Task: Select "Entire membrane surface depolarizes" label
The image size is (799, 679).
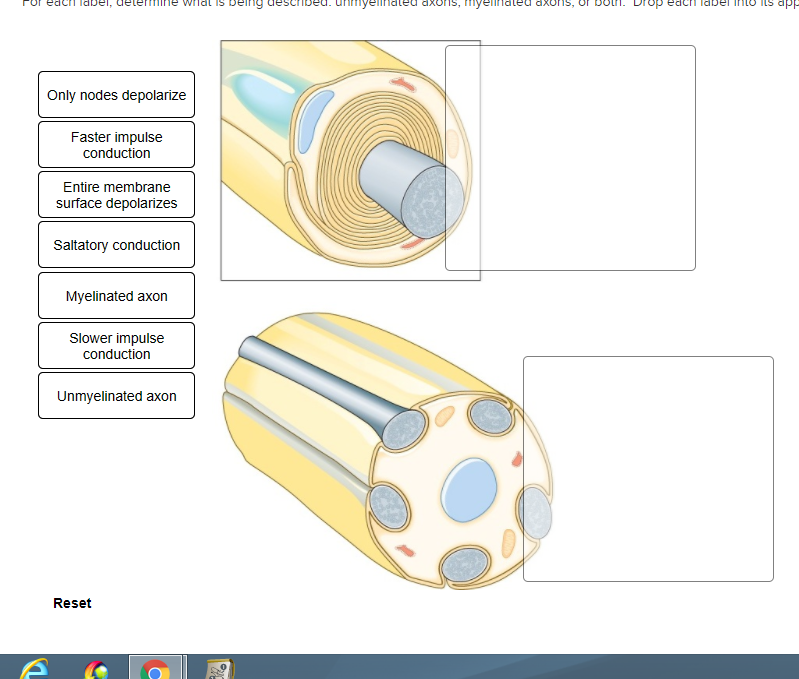Action: tap(116, 195)
